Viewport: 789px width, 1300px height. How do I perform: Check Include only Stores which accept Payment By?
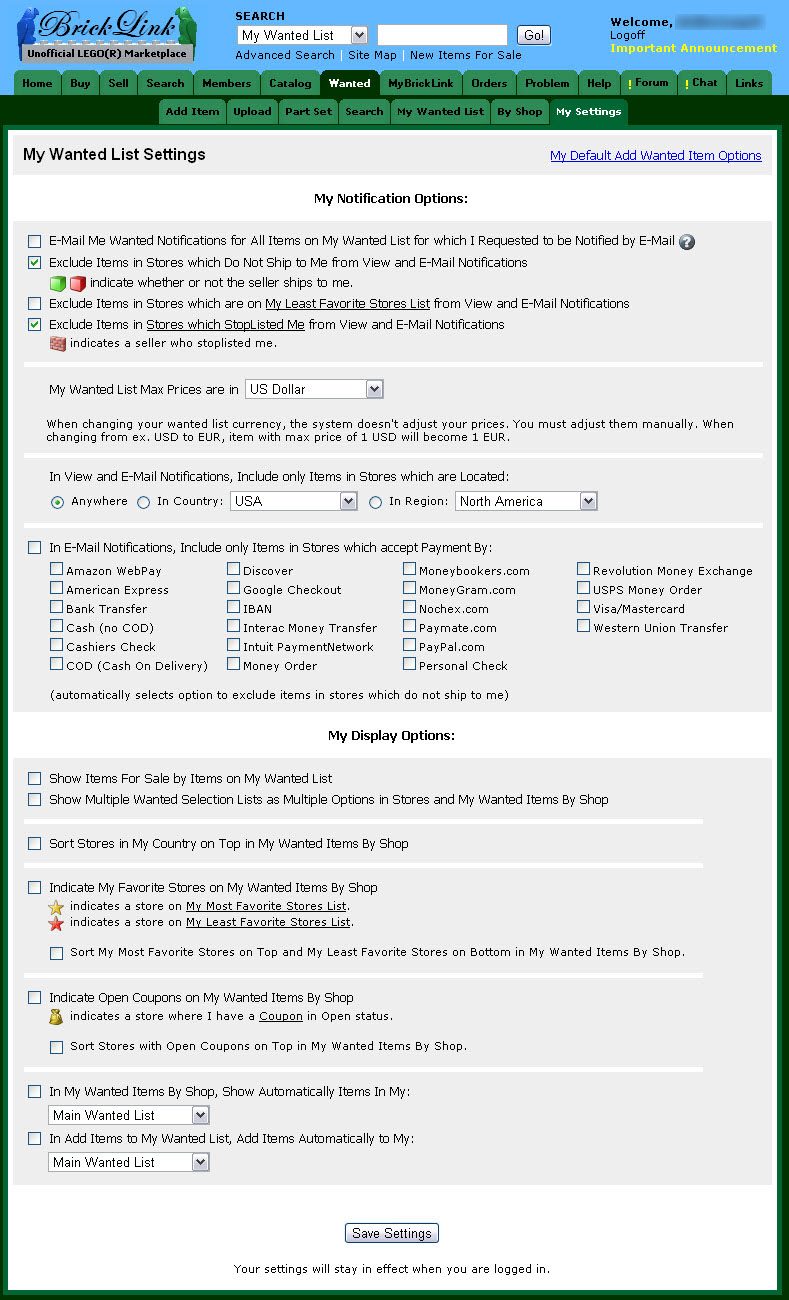pos(35,548)
